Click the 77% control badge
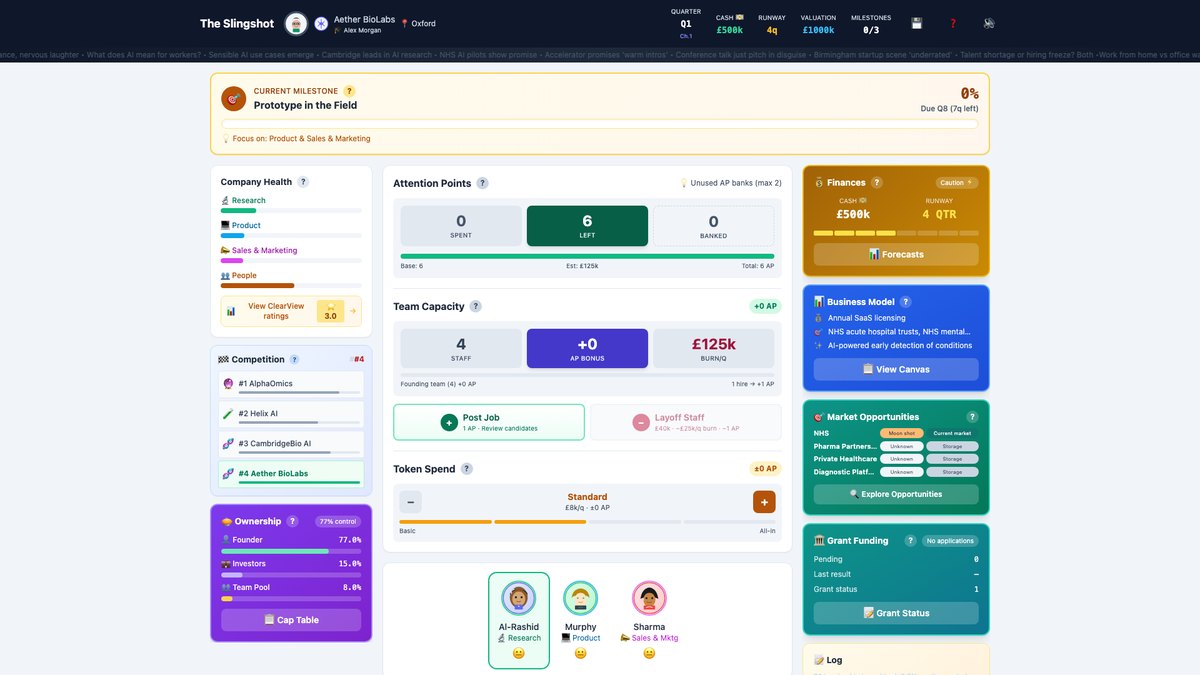The image size is (1200, 675). pos(338,522)
